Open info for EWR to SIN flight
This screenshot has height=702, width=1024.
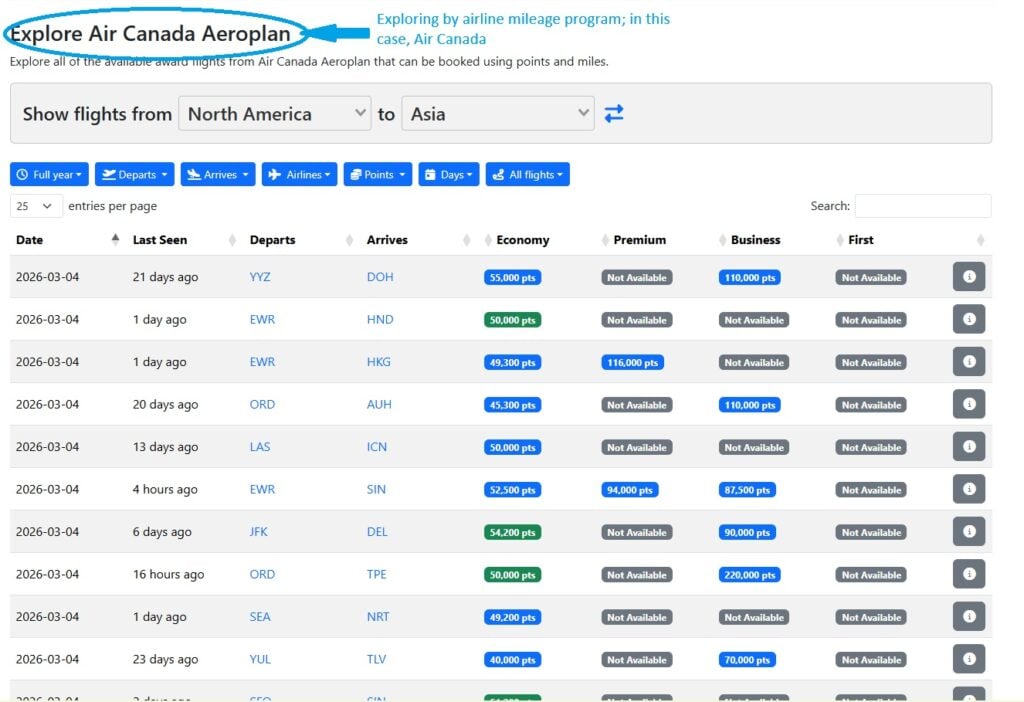point(968,489)
